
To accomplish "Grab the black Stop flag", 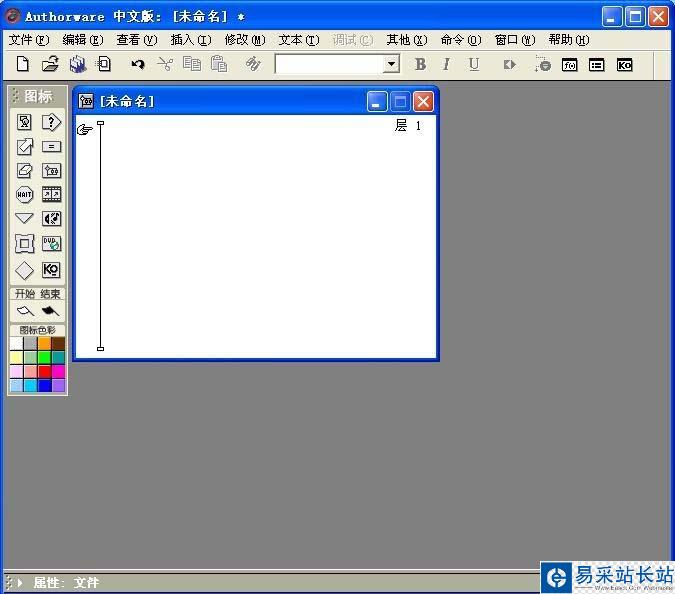I will coord(50,310).
